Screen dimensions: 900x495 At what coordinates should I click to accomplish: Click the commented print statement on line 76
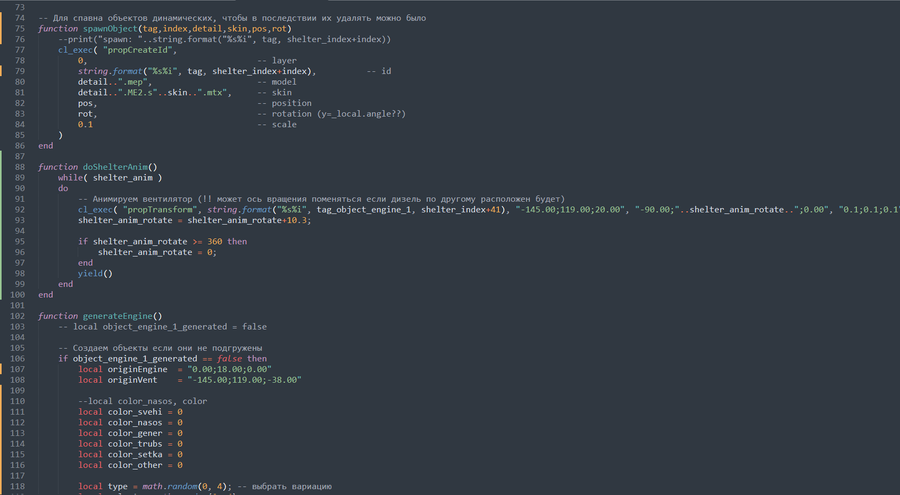pyautogui.click(x=224, y=40)
